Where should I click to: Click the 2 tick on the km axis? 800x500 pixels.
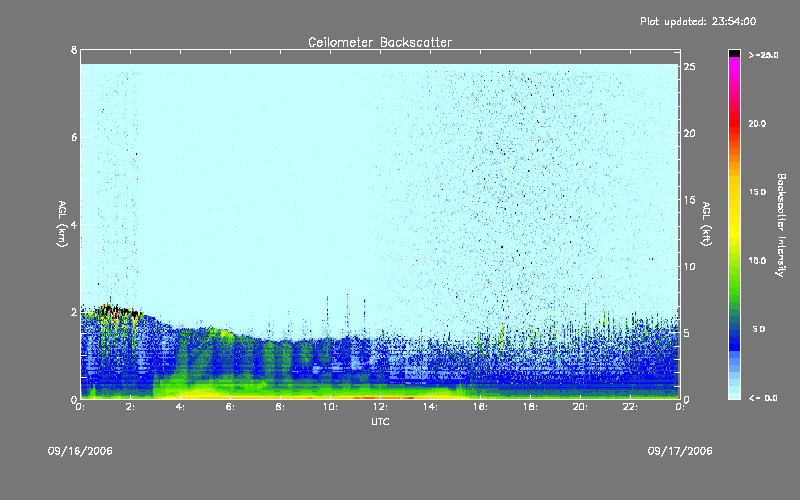(x=74, y=312)
